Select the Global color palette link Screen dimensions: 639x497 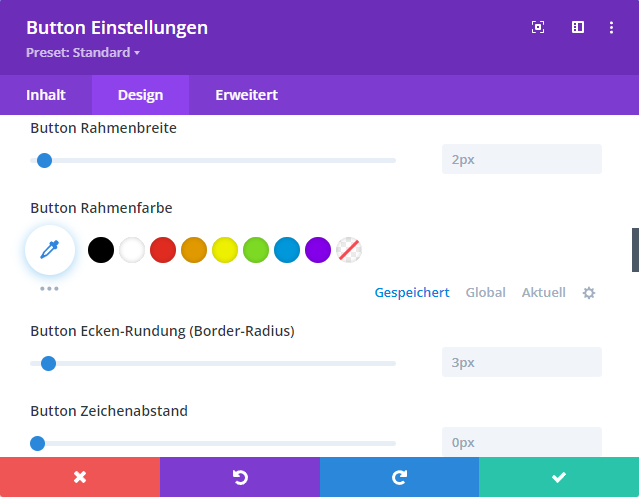(485, 293)
